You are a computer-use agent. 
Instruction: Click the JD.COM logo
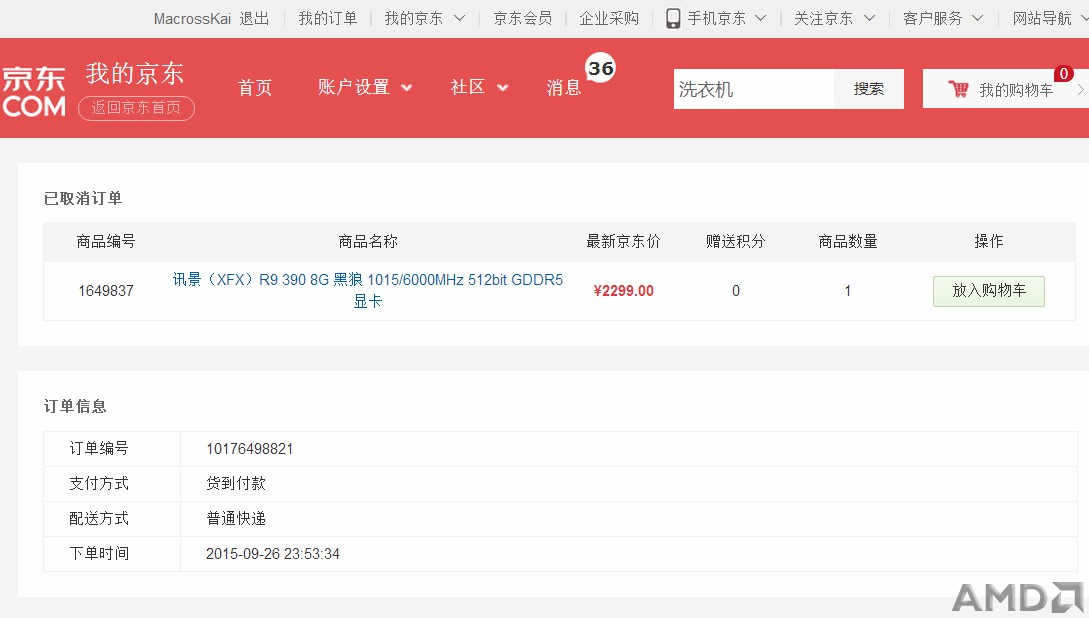tap(33, 91)
